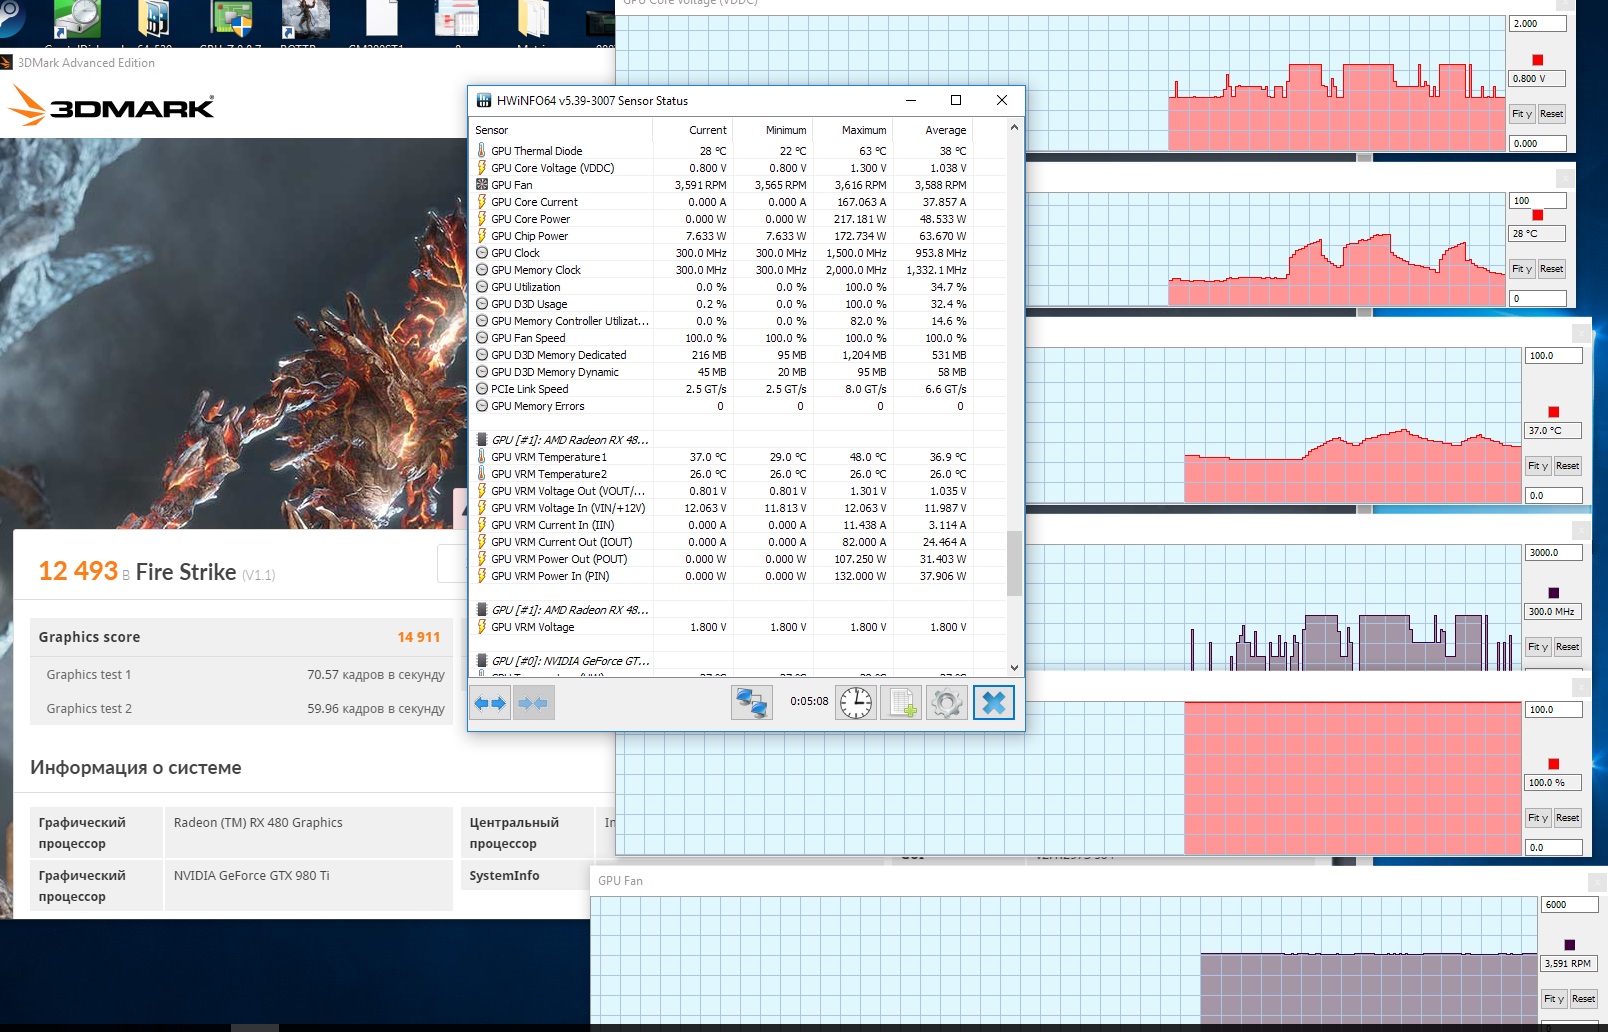Screen dimensions: 1608x1032
Task: Select the ROTTR game shortcut on desktop
Action: [x=306, y=22]
